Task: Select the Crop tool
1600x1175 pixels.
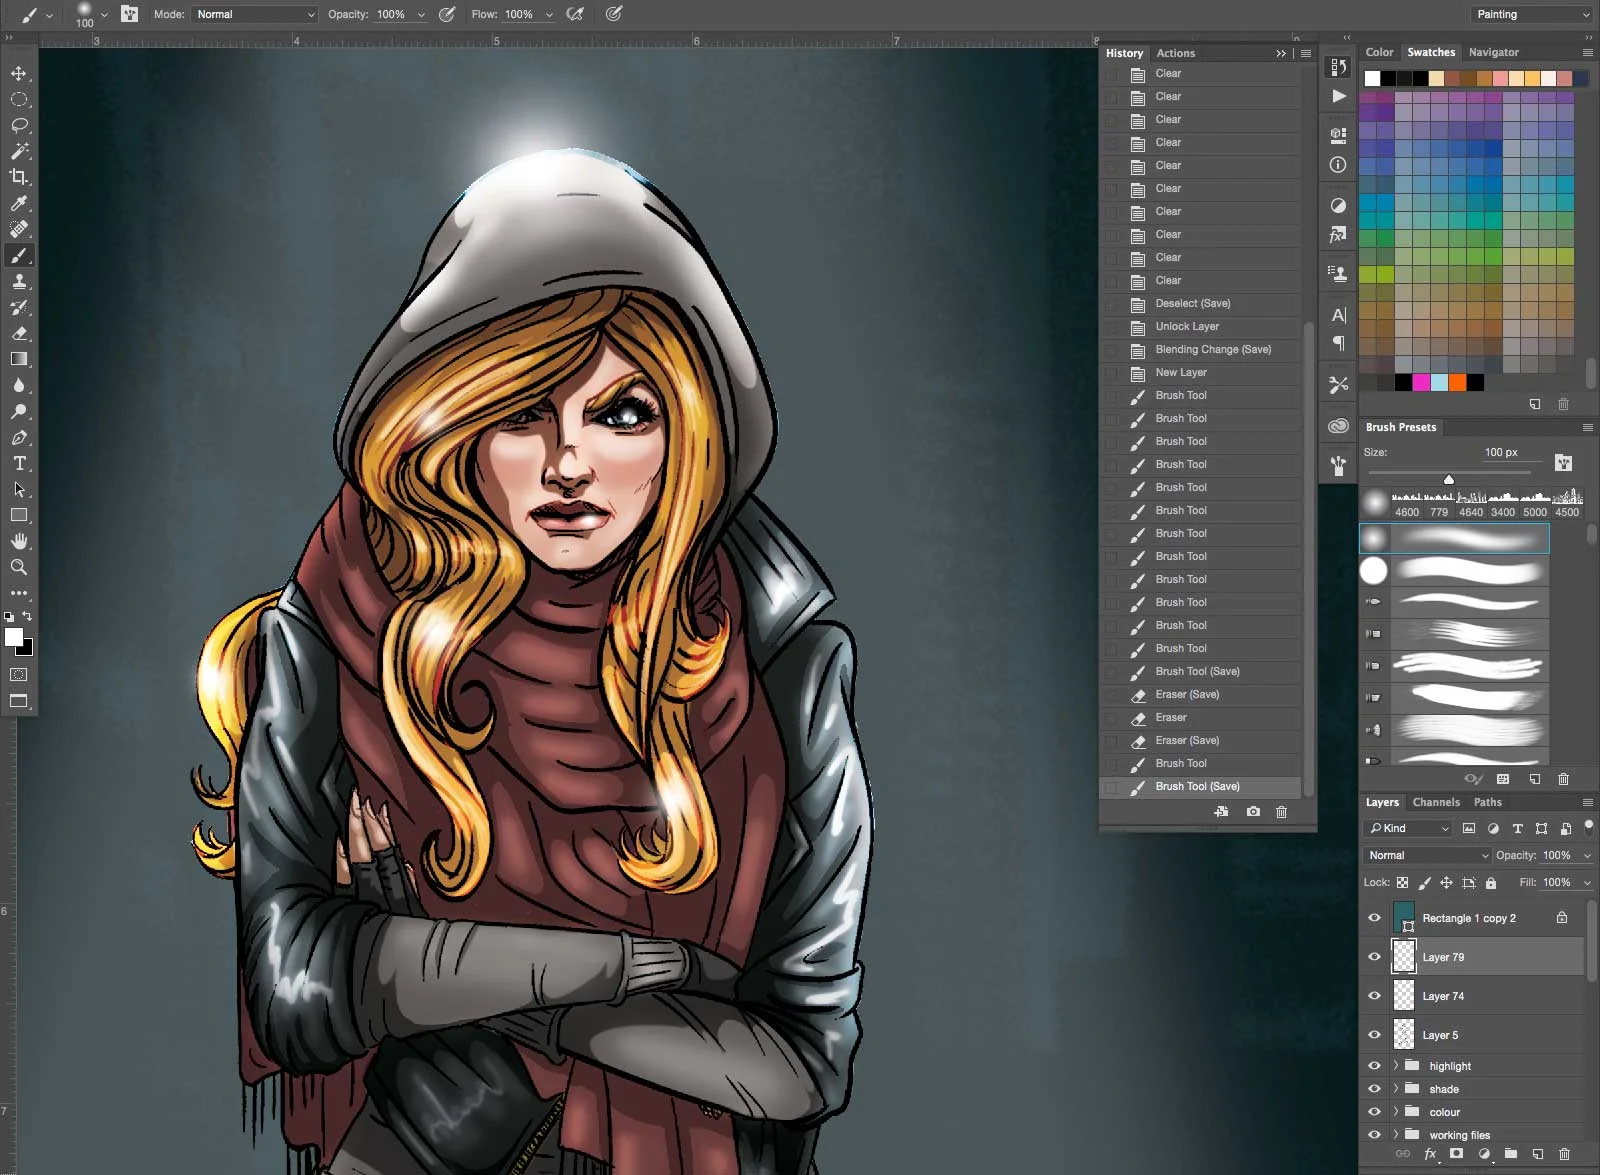Action: (19, 177)
